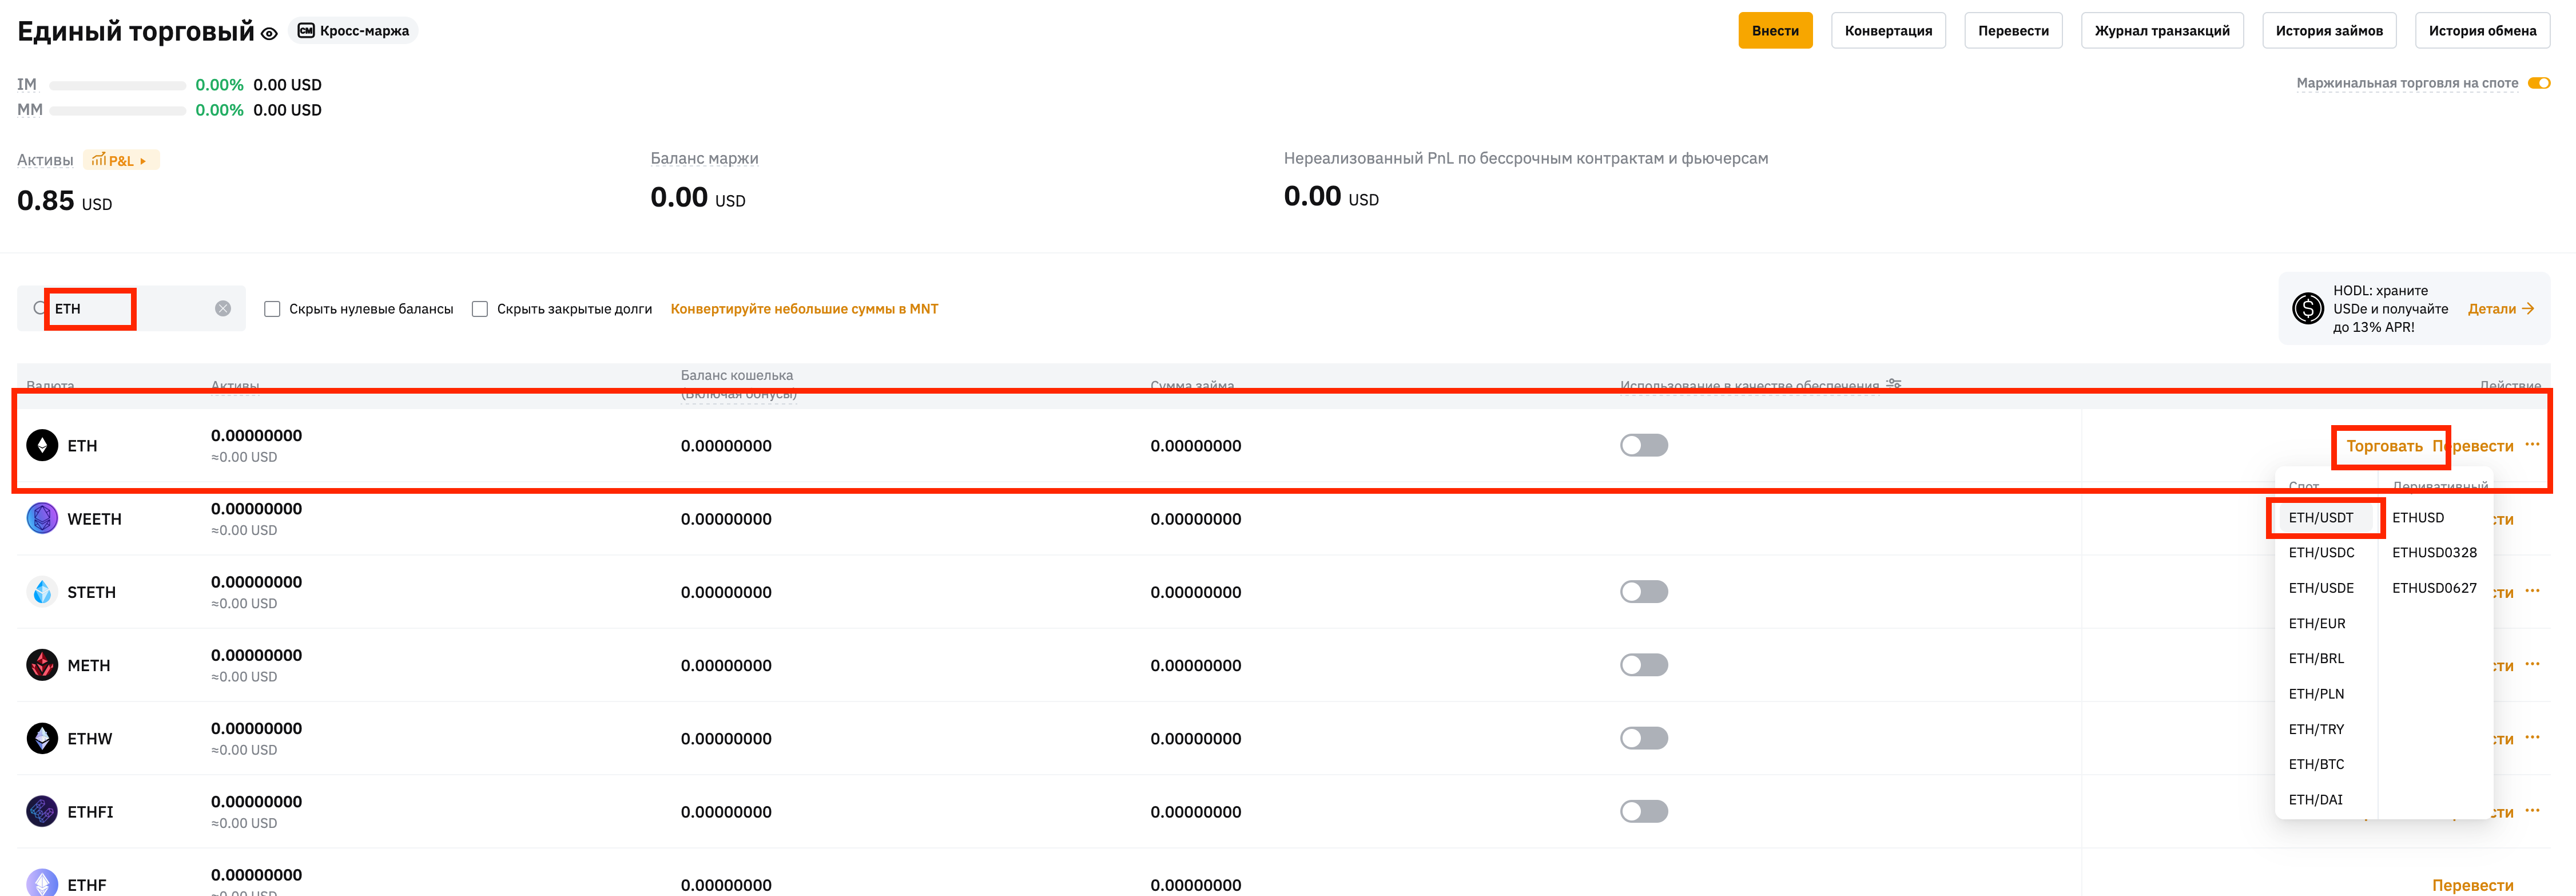The width and height of the screenshot is (2576, 896).
Task: Toggle ETHFI collateral switch
Action: [1644, 811]
